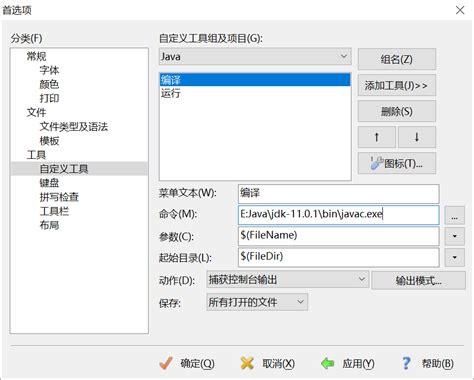Select 键盘 in the category tree
The image size is (474, 380).
coord(49,183)
